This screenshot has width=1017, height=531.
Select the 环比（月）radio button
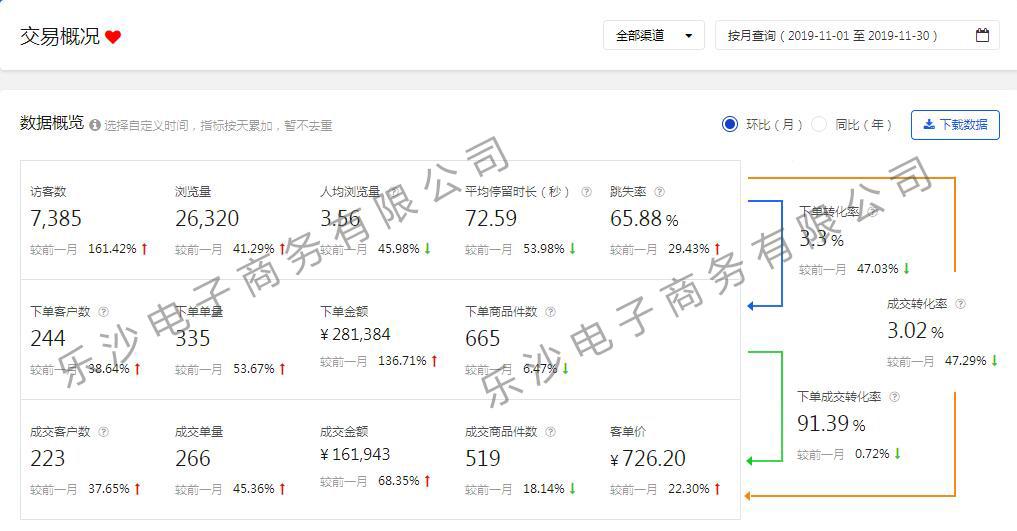click(x=730, y=125)
